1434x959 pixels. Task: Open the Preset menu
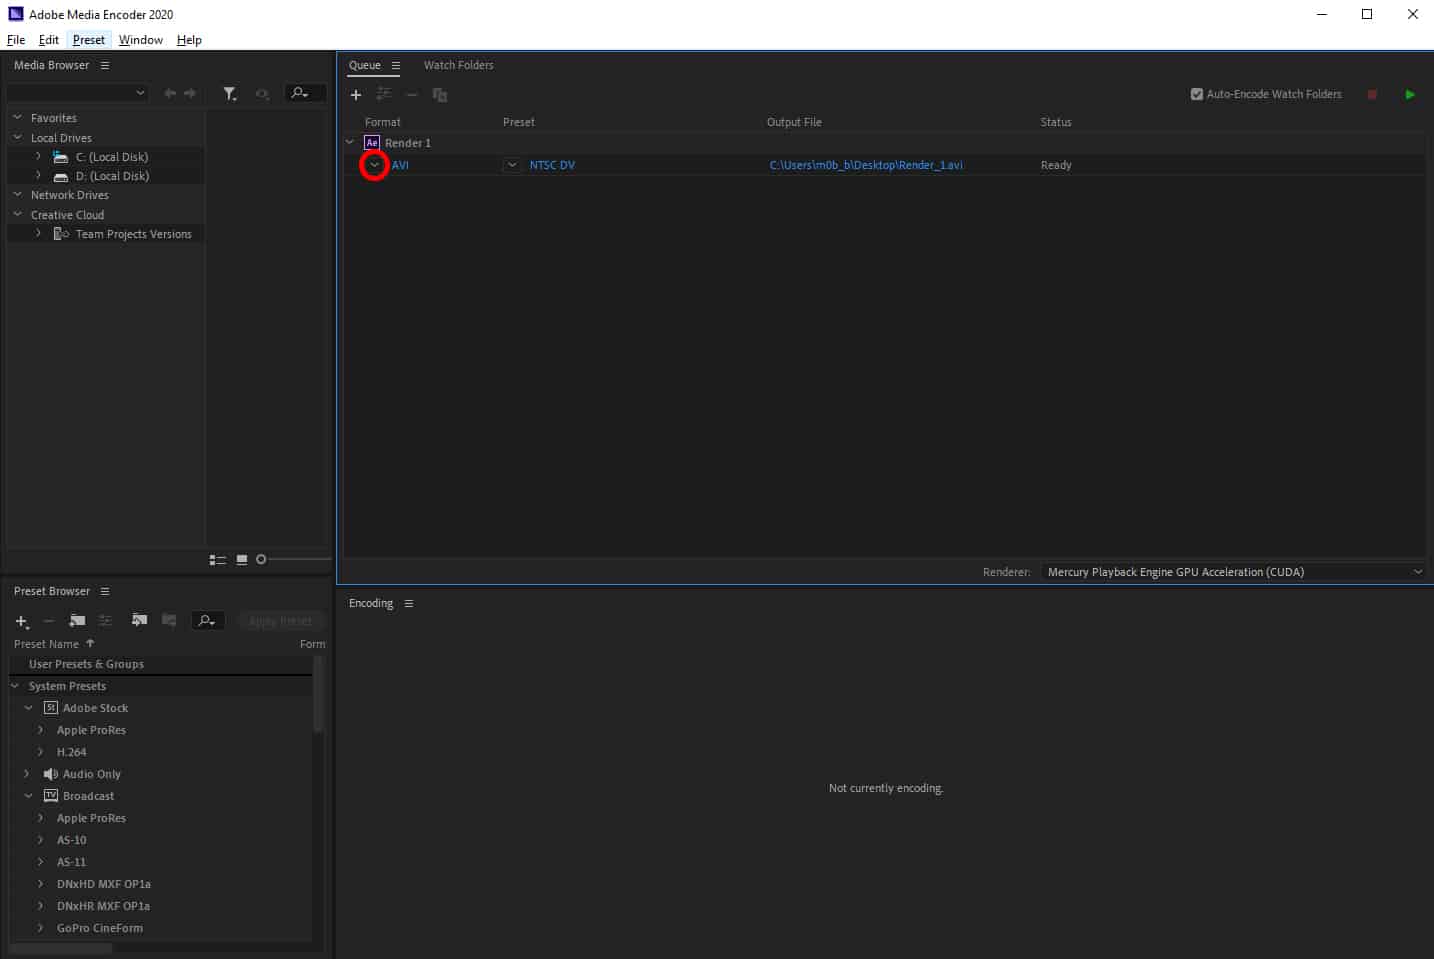[89, 40]
